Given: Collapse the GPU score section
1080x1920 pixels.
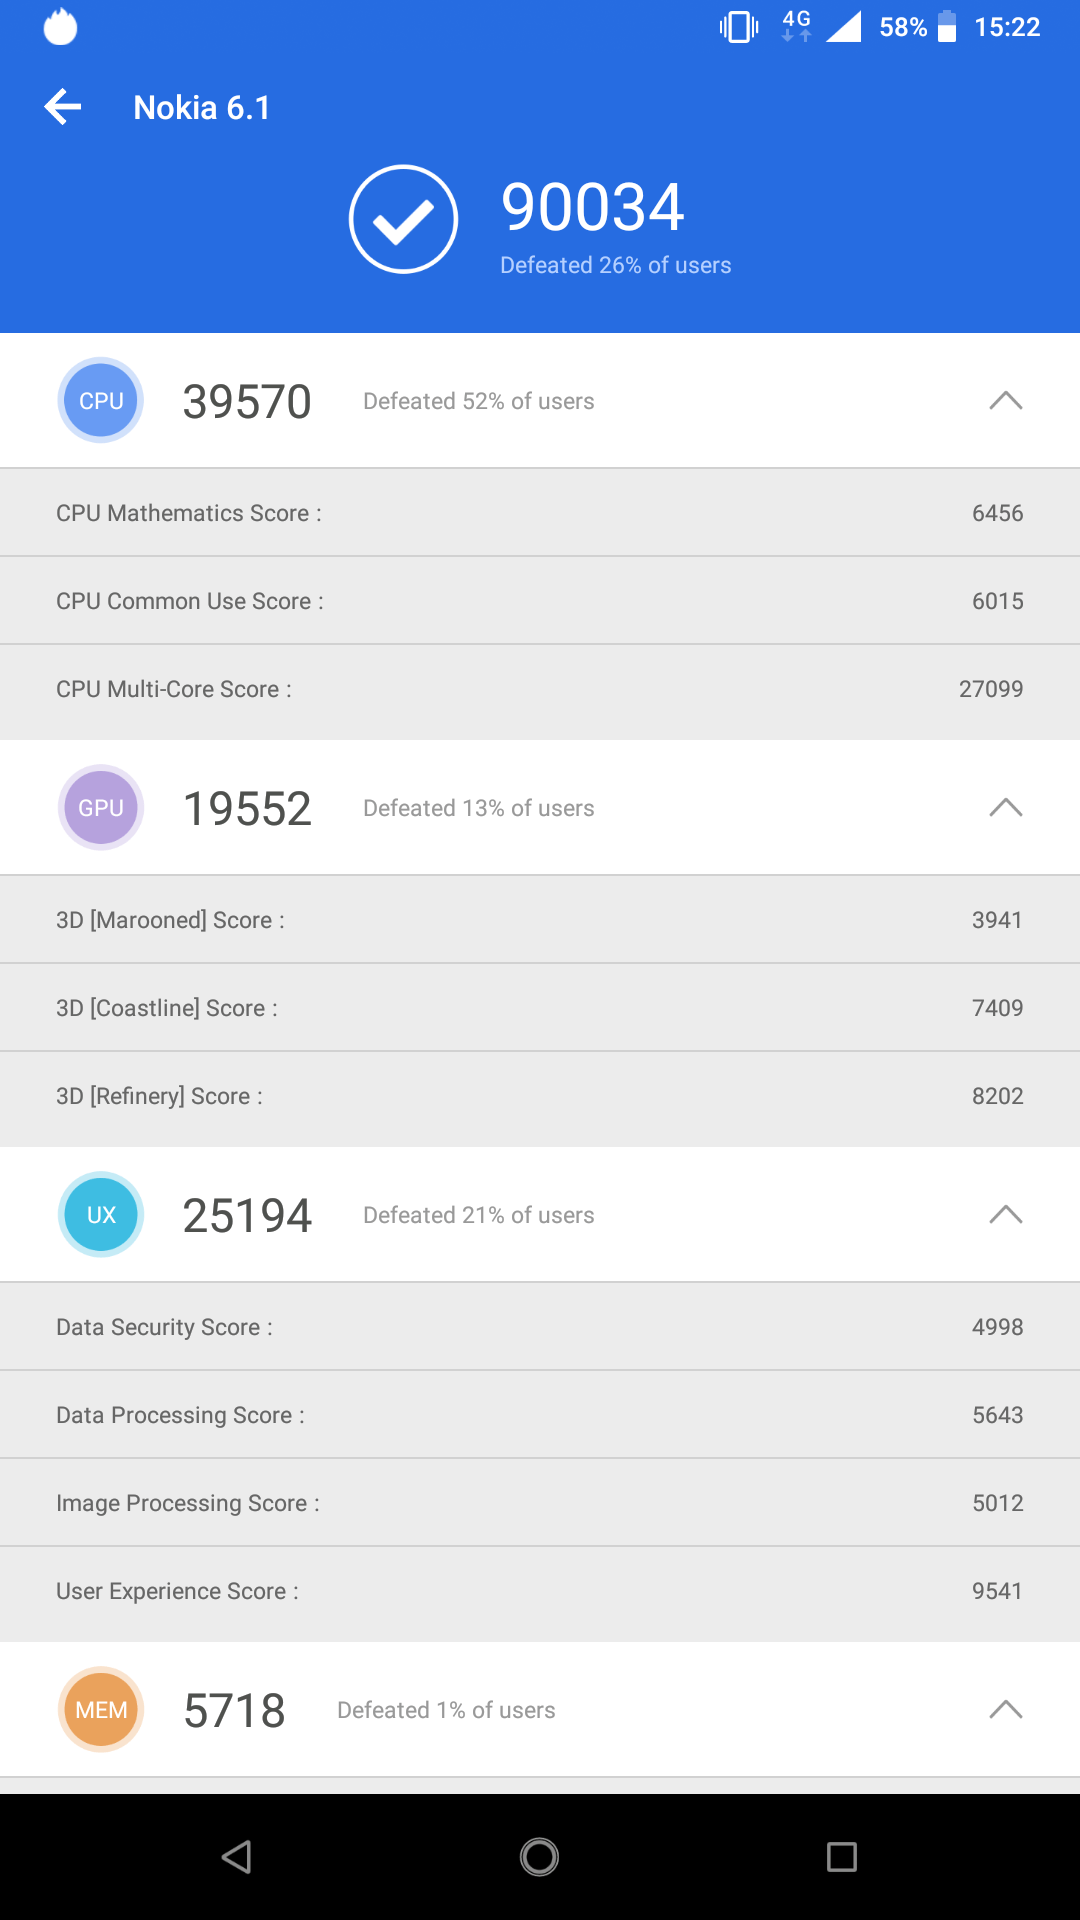Looking at the screenshot, I should (1005, 807).
